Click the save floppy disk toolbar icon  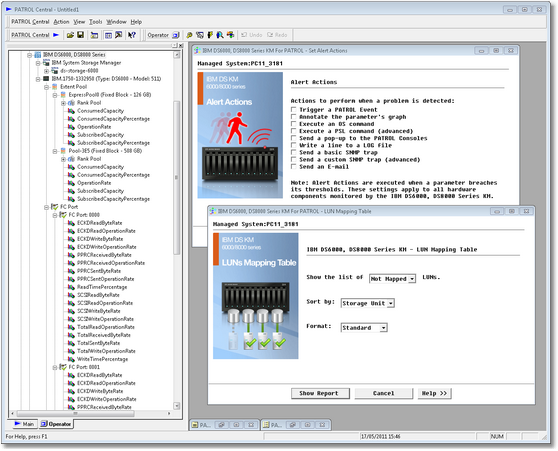tap(80, 35)
